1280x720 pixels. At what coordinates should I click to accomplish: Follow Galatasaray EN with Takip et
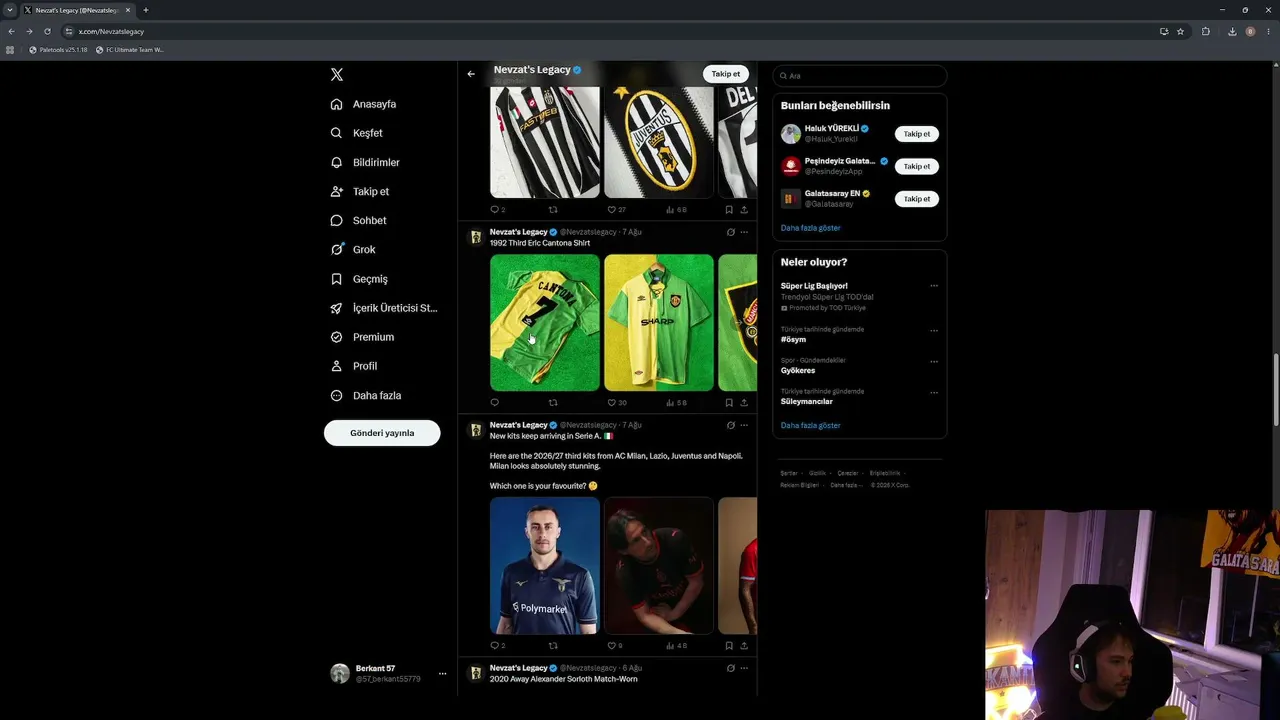point(916,199)
